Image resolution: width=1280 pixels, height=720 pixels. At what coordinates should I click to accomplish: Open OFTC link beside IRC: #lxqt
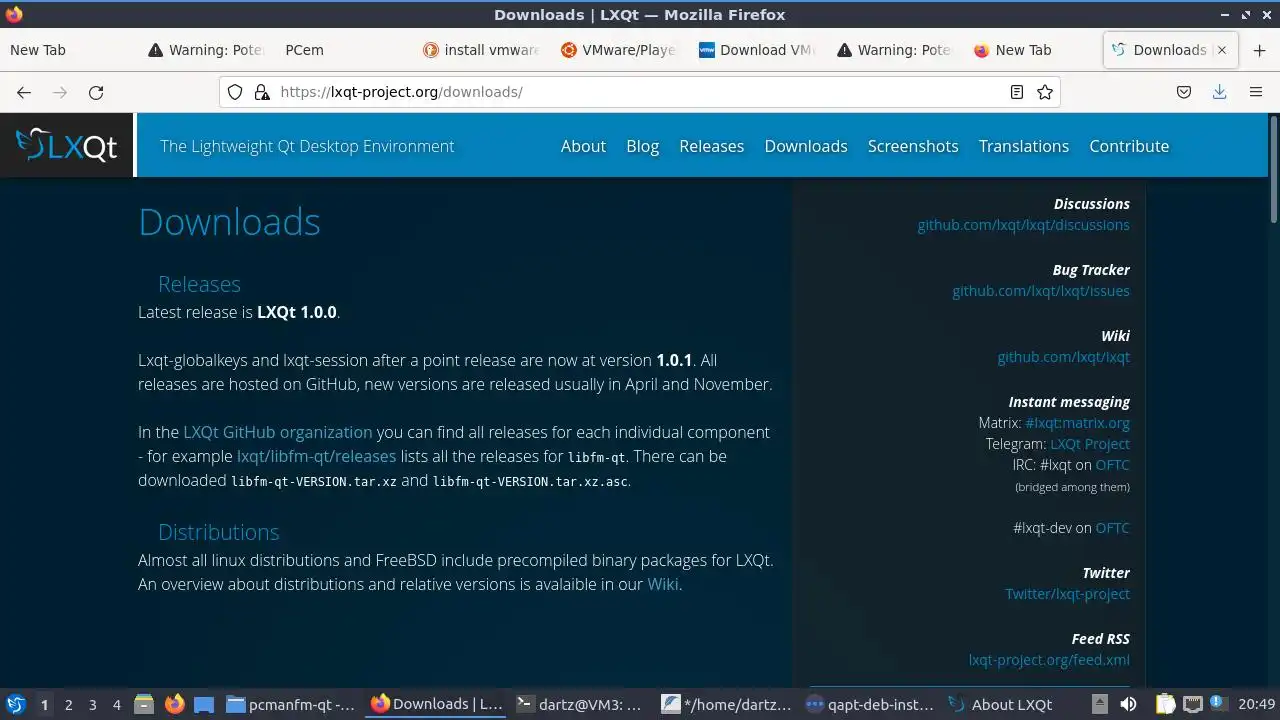coord(1112,465)
